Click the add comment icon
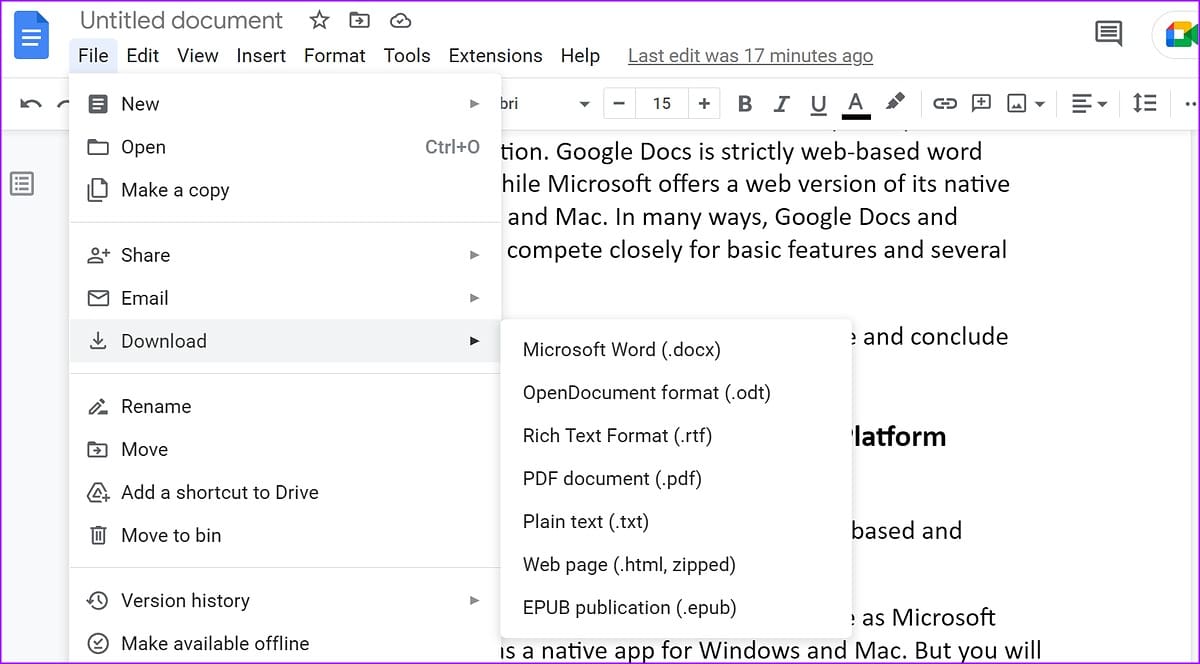Viewport: 1200px width, 664px height. pos(981,103)
